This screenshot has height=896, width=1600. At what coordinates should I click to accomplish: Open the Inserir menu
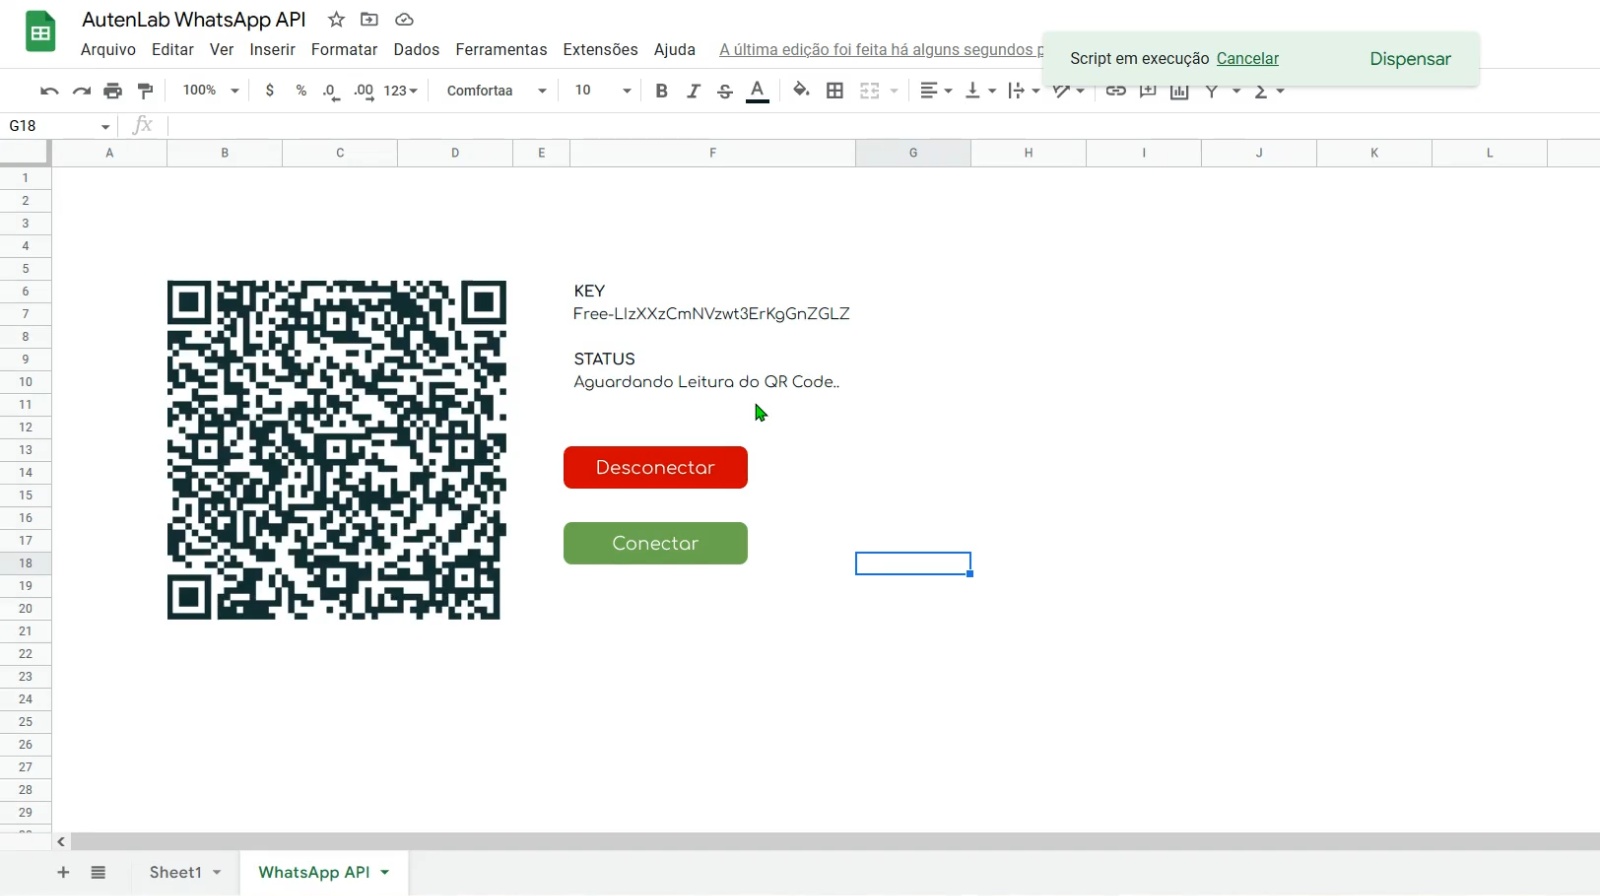(272, 49)
